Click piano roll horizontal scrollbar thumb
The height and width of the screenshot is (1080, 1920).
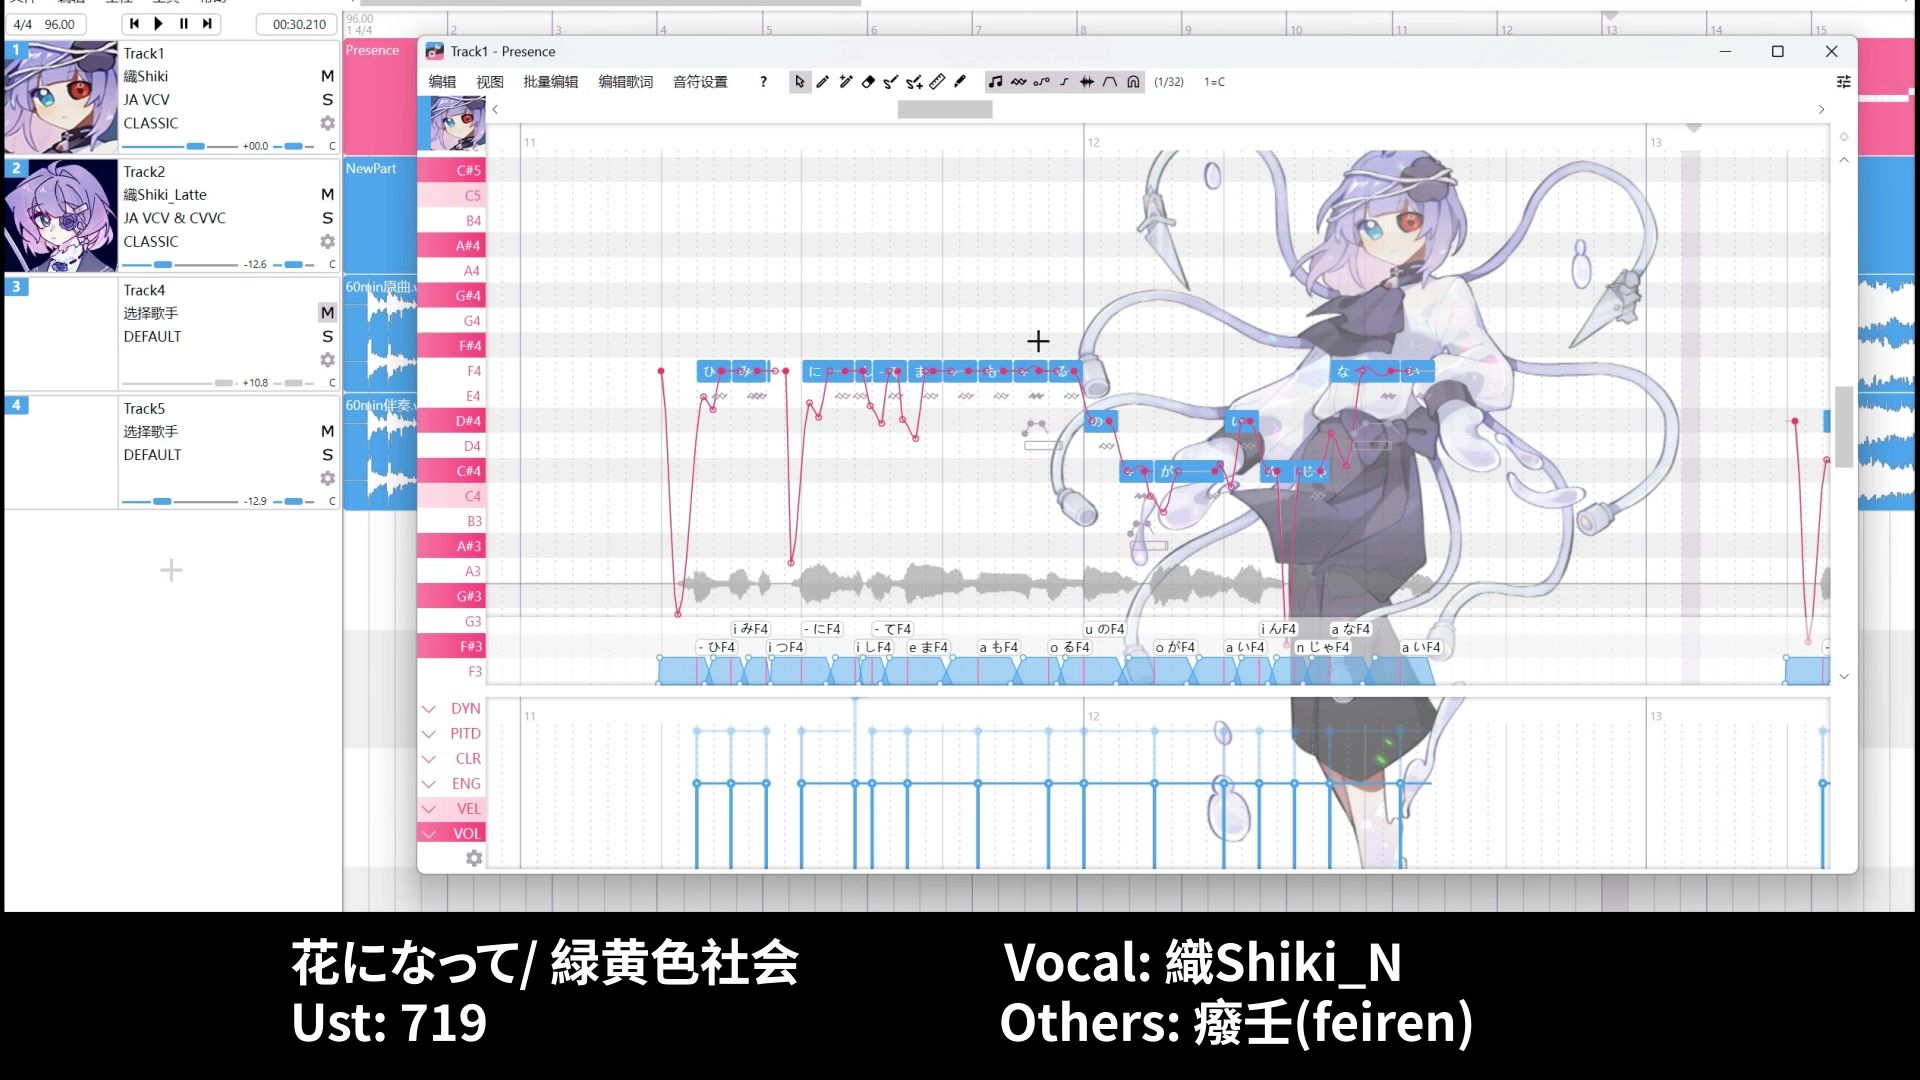pos(945,110)
